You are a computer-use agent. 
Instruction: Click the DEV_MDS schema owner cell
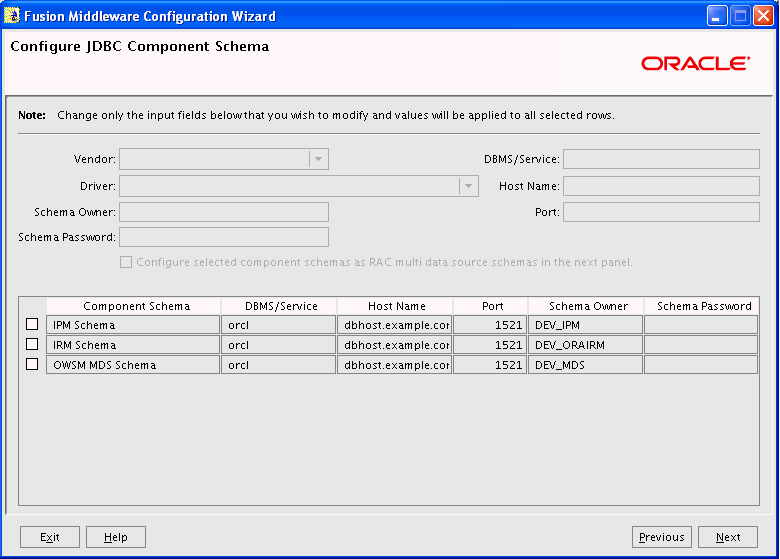(x=585, y=365)
